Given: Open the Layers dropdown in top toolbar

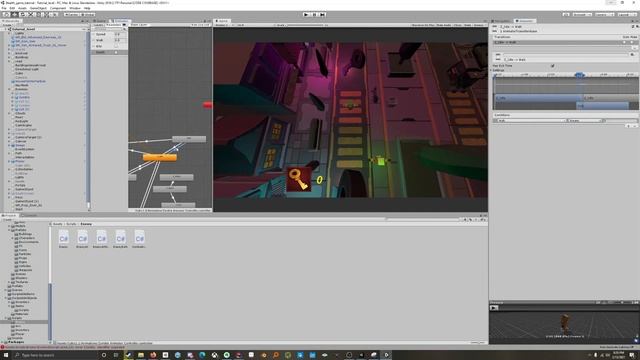Looking at the screenshot, I should pos(604,14).
